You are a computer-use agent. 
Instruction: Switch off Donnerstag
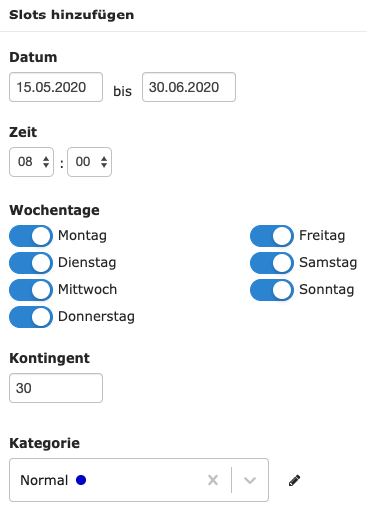click(31, 317)
